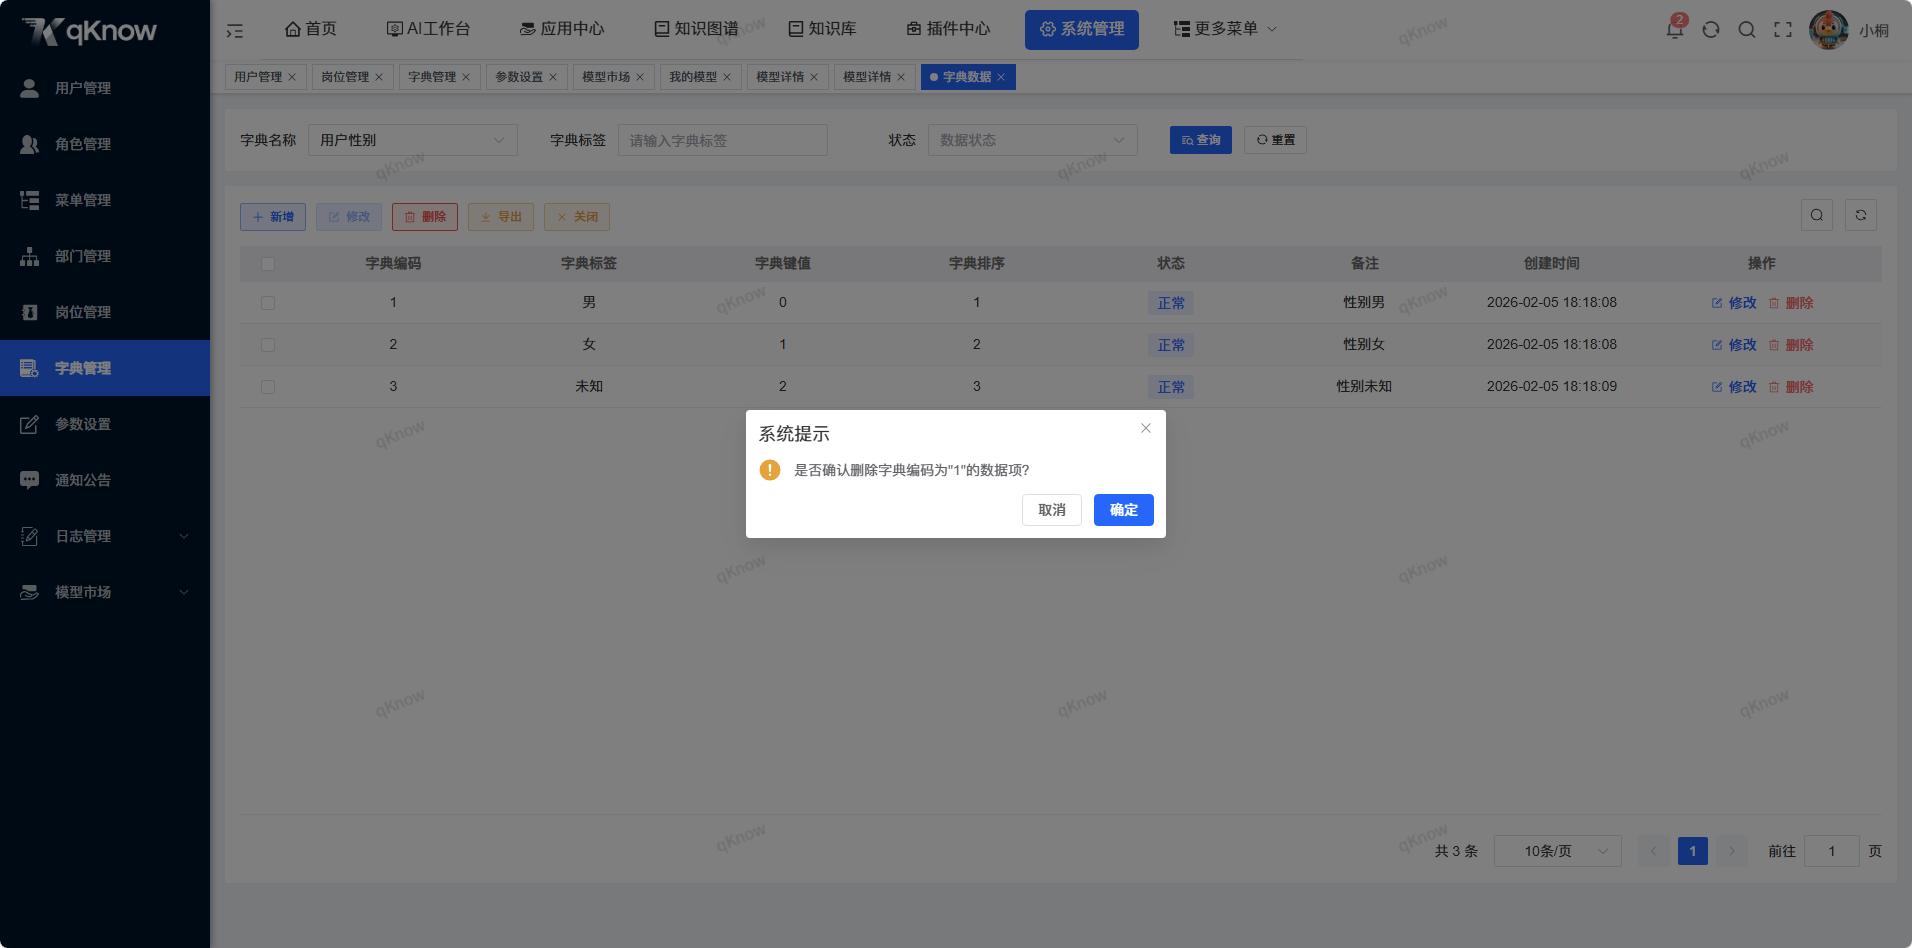Select 系统管理 in top menu
Viewport: 1912px width, 948px height.
pos(1082,29)
